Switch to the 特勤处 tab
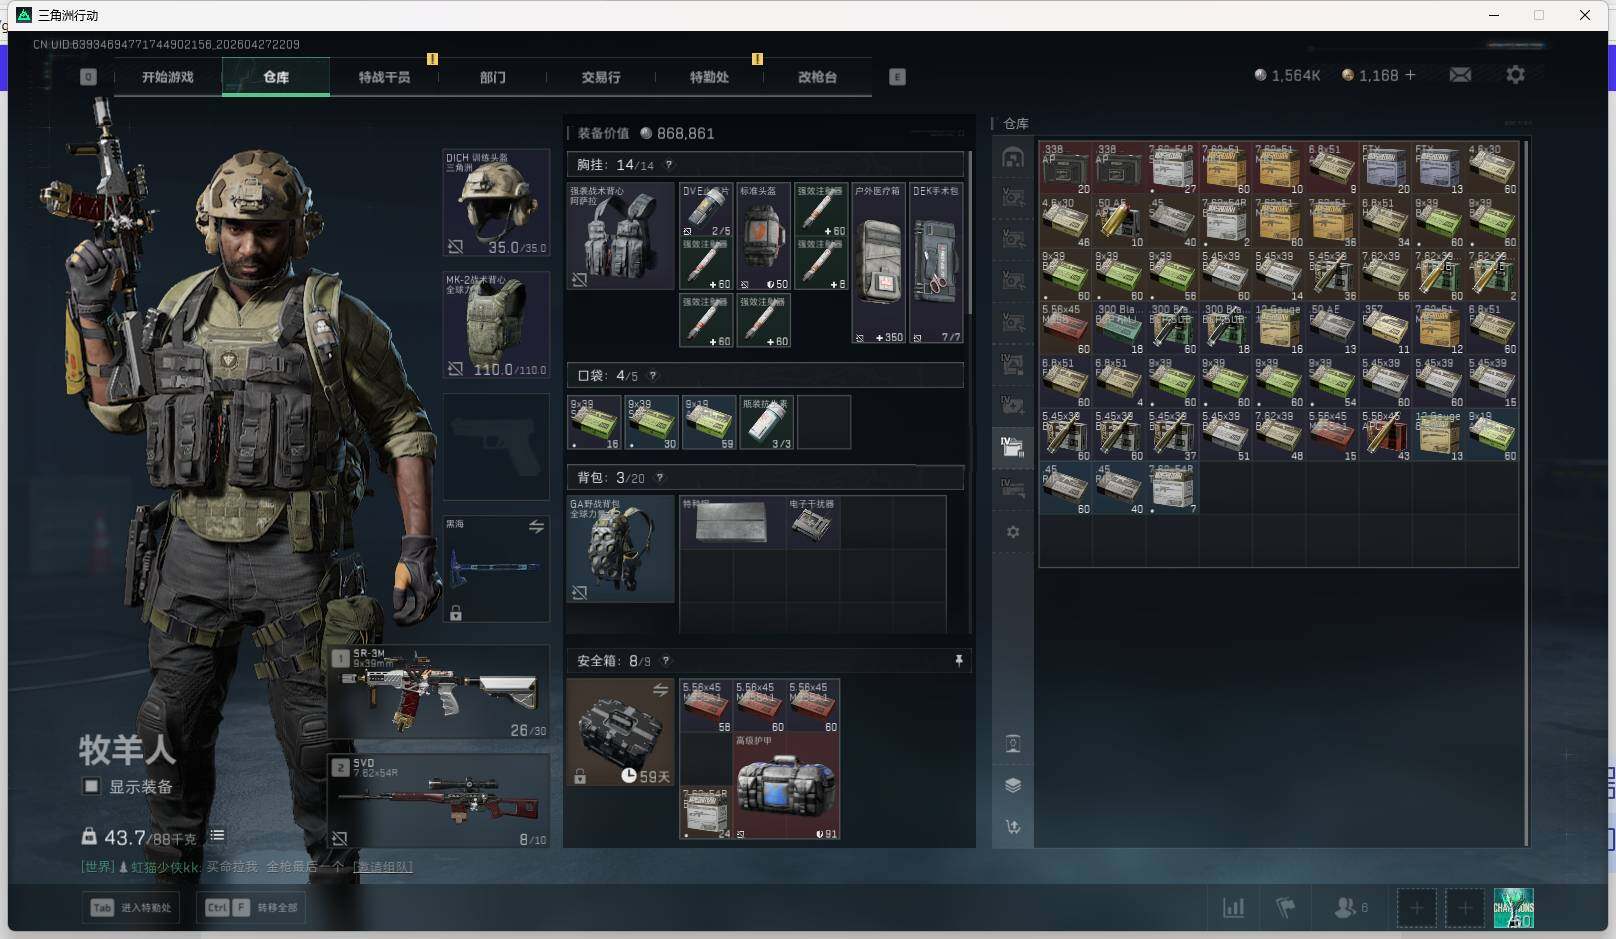This screenshot has height=939, width=1616. pos(709,77)
